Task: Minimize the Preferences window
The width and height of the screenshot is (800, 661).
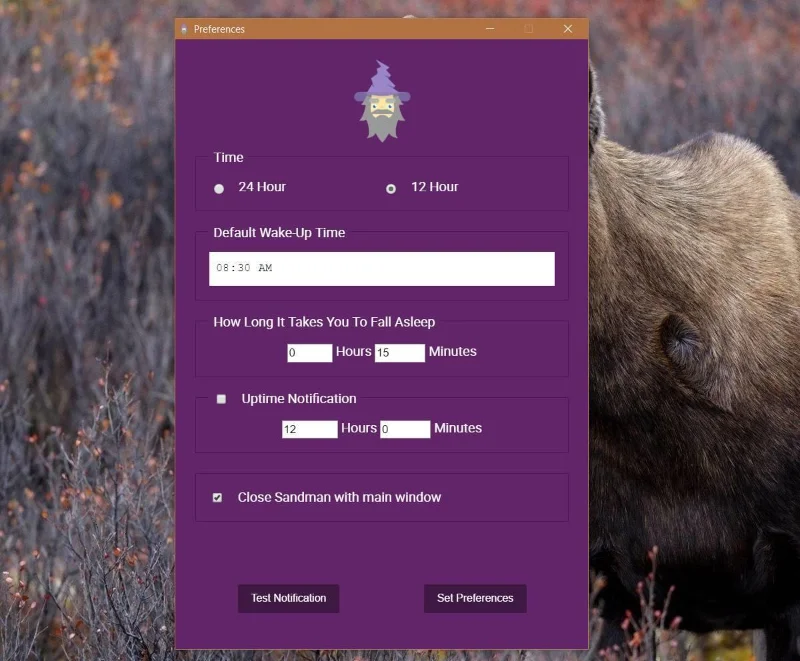Action: pos(490,29)
